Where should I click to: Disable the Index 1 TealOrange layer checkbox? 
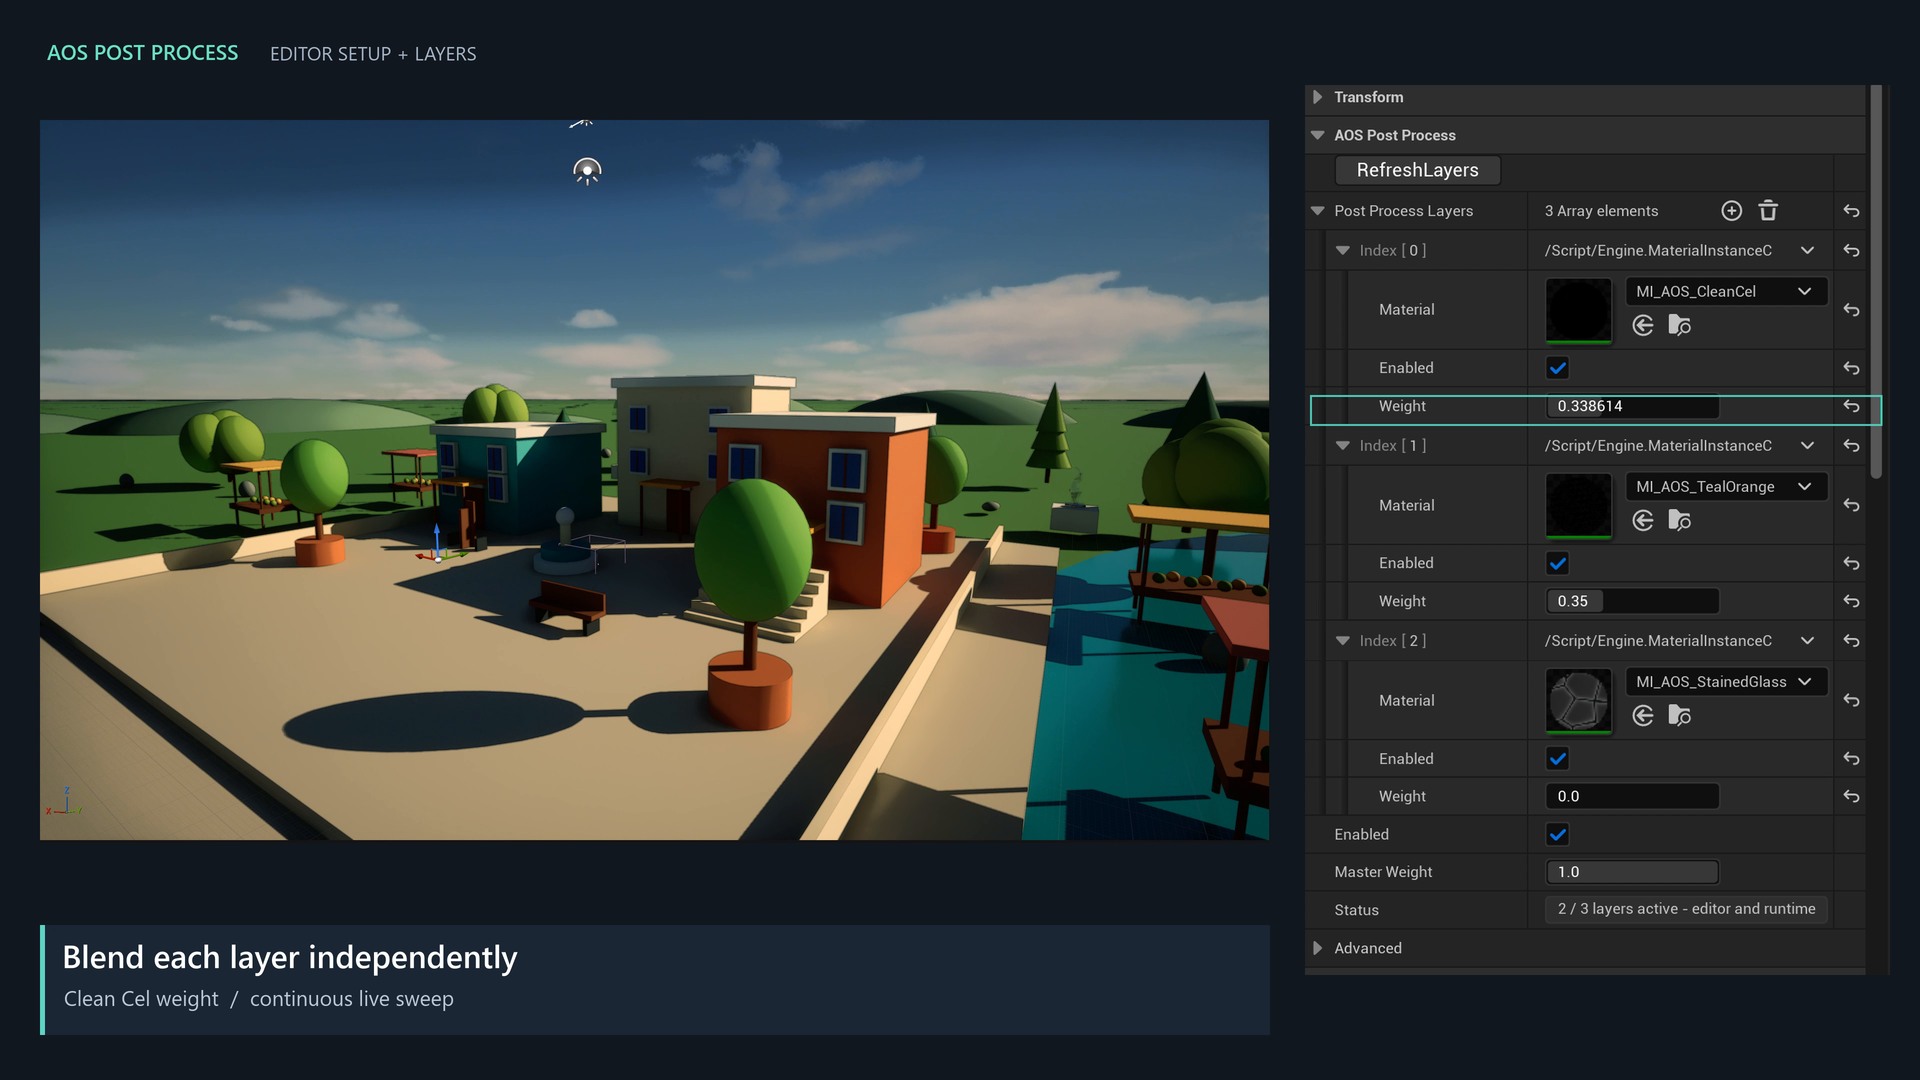click(x=1557, y=563)
